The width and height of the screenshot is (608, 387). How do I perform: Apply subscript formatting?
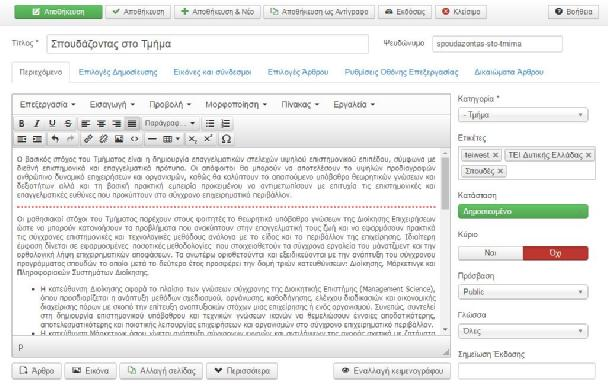pos(193,139)
